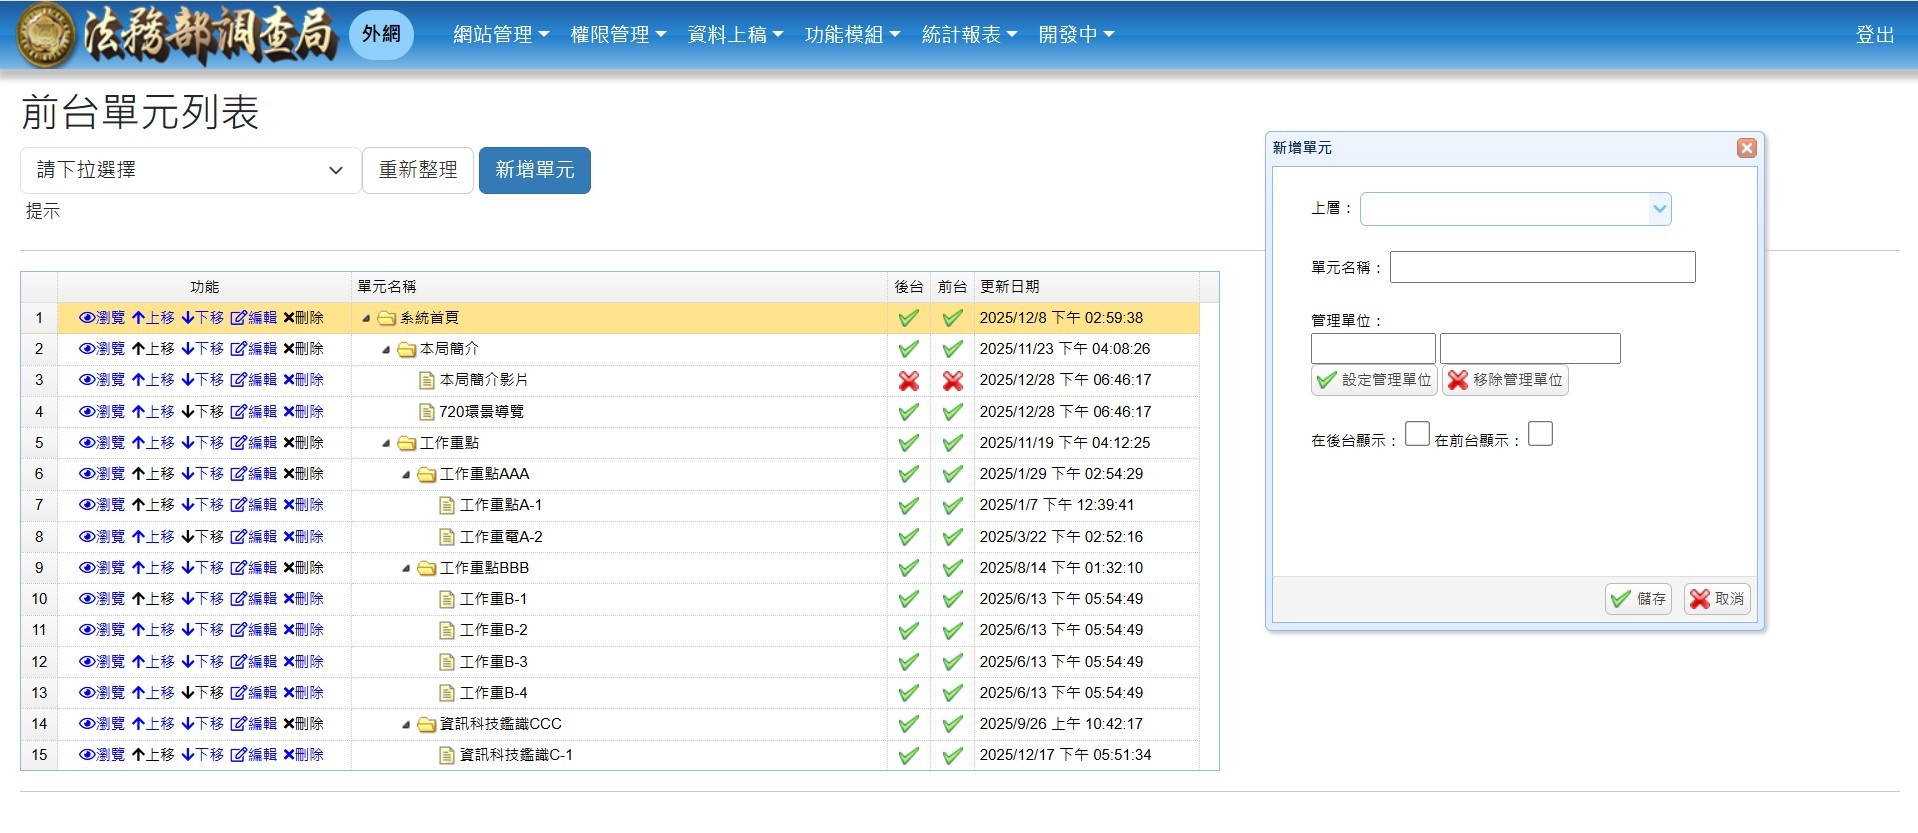This screenshot has width=1918, height=833.
Task: Click the red X status for 本局簡介影片 後台
Action: tap(908, 381)
